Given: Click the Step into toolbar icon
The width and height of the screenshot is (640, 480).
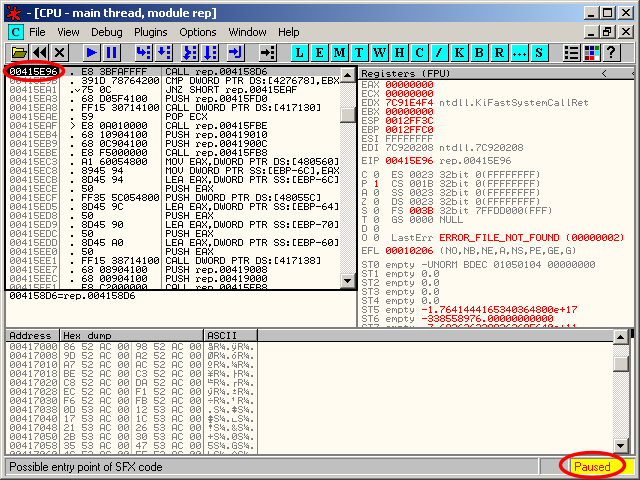Looking at the screenshot, I should (x=143, y=52).
